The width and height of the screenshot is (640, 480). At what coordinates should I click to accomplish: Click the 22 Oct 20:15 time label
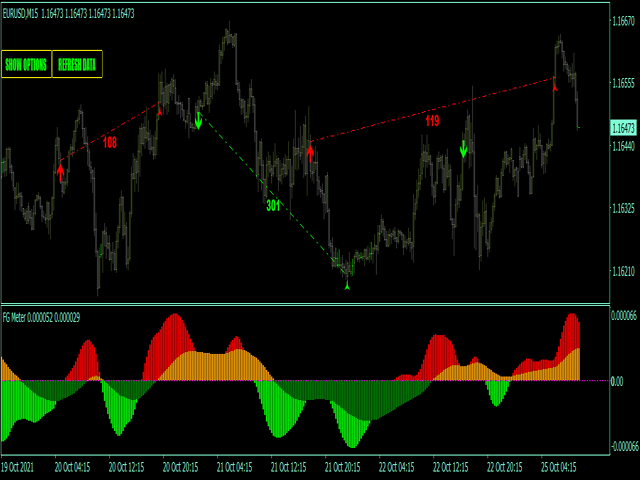(504, 467)
